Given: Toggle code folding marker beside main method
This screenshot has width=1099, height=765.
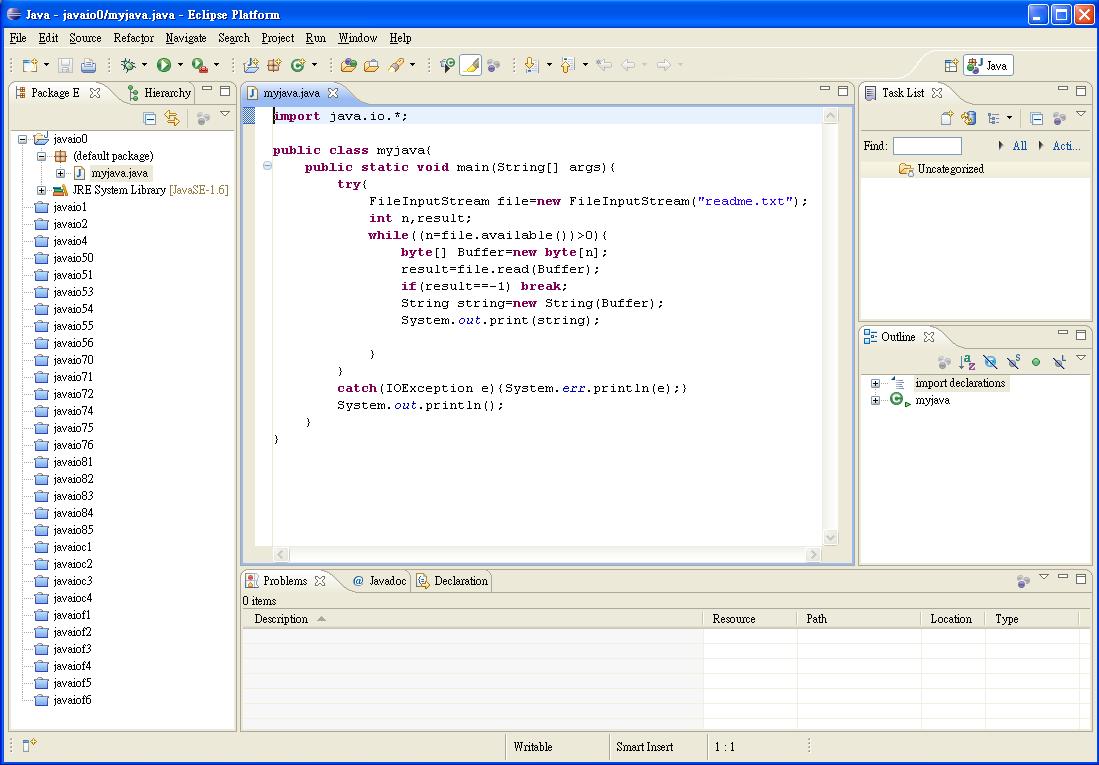Looking at the screenshot, I should pyautogui.click(x=267, y=166).
